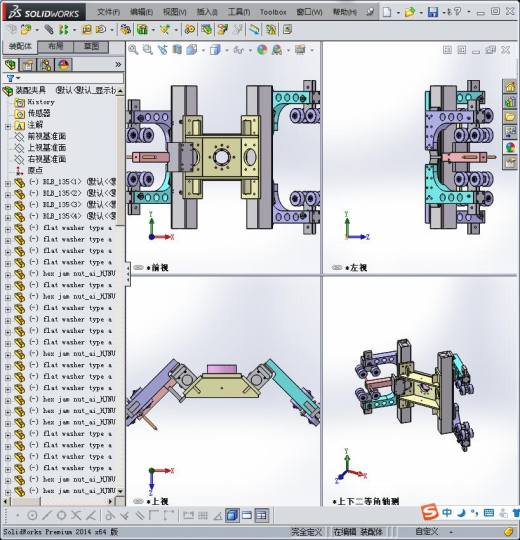The image size is (520, 540).
Task: Open dropdown arrow next to Assembly Features
Action: (x=153, y=30)
